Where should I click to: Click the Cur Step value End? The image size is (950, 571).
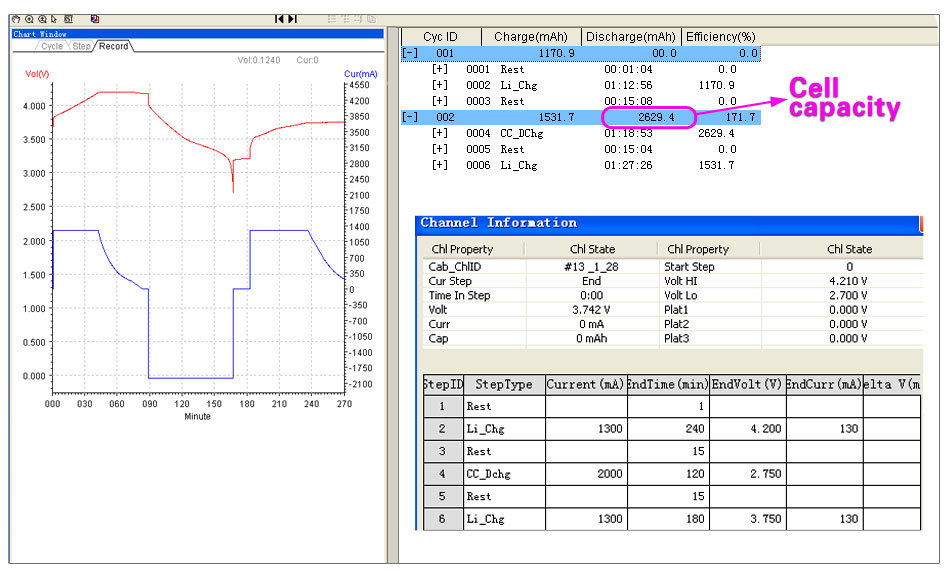click(x=591, y=281)
